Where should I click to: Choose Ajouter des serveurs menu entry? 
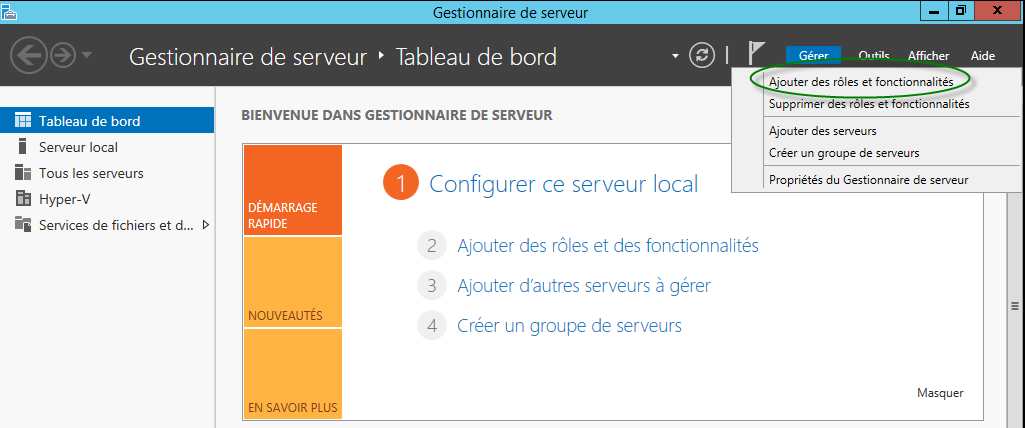click(823, 131)
